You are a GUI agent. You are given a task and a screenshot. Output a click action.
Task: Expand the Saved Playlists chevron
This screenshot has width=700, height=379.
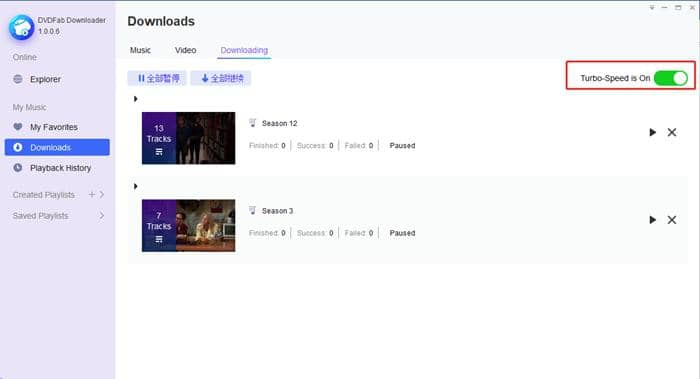102,216
